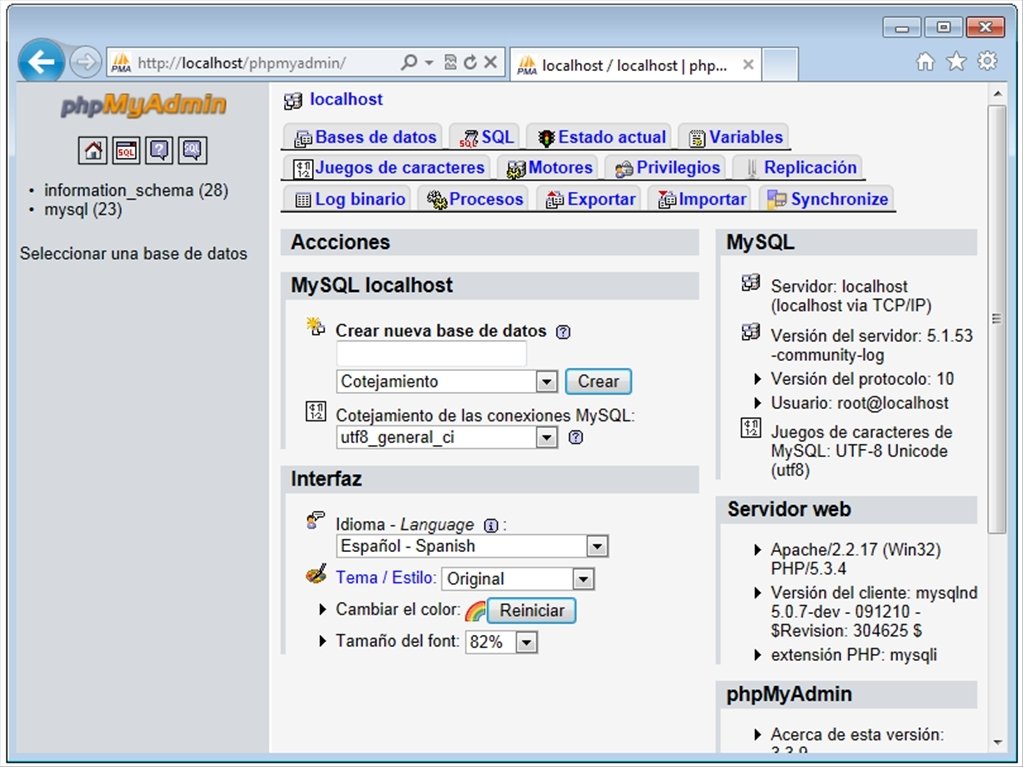Open the utf8_general_ci connection collation dropdown
Screen dimensions: 1023x767
447,437
